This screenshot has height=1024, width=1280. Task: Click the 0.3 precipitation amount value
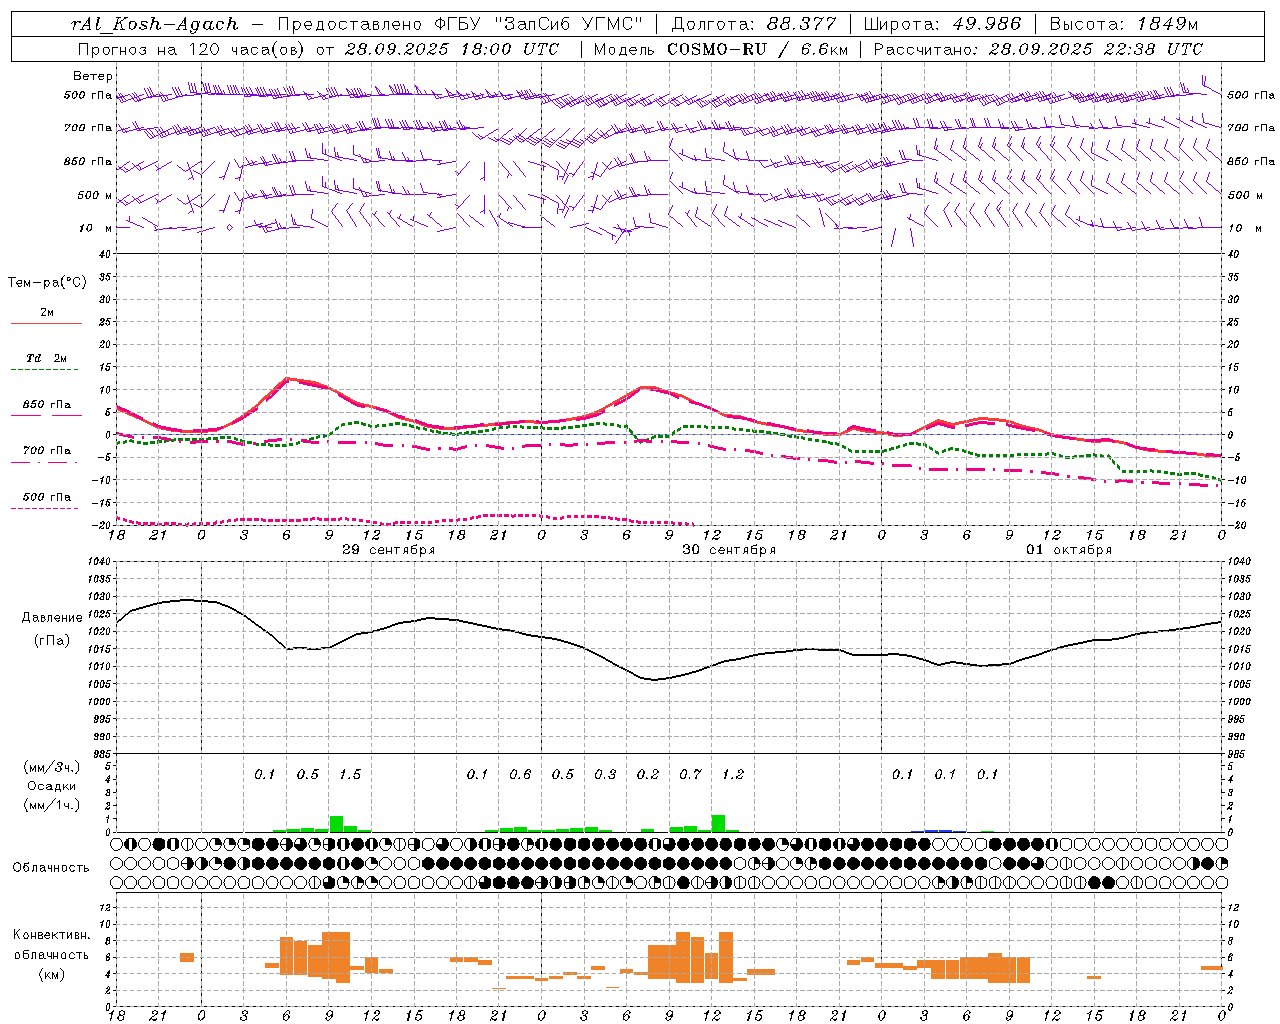pyautogui.click(x=605, y=774)
